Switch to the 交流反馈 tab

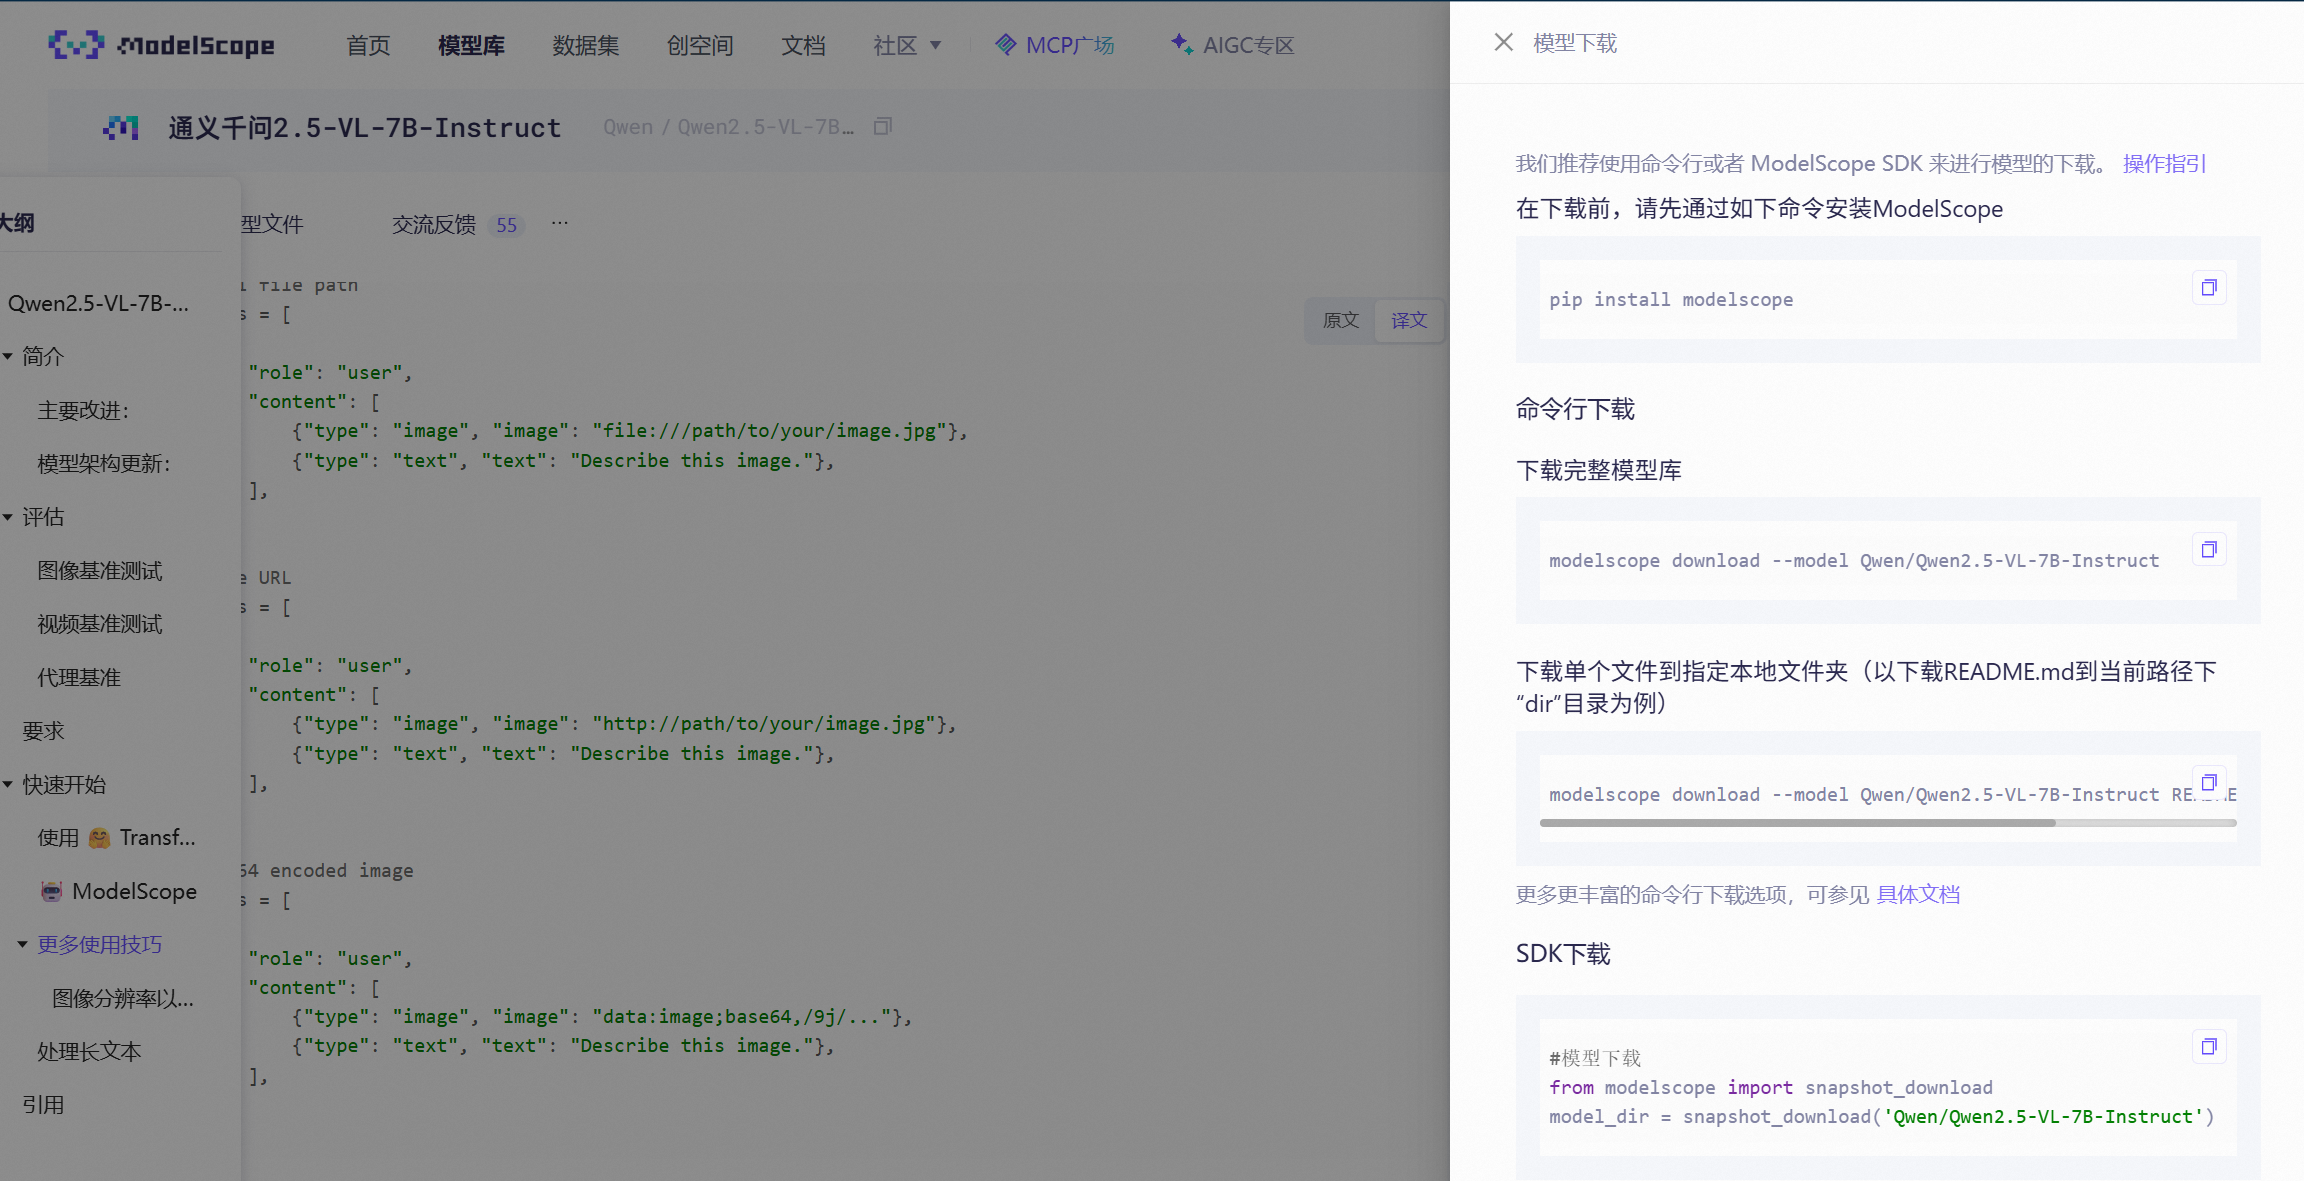click(x=432, y=224)
